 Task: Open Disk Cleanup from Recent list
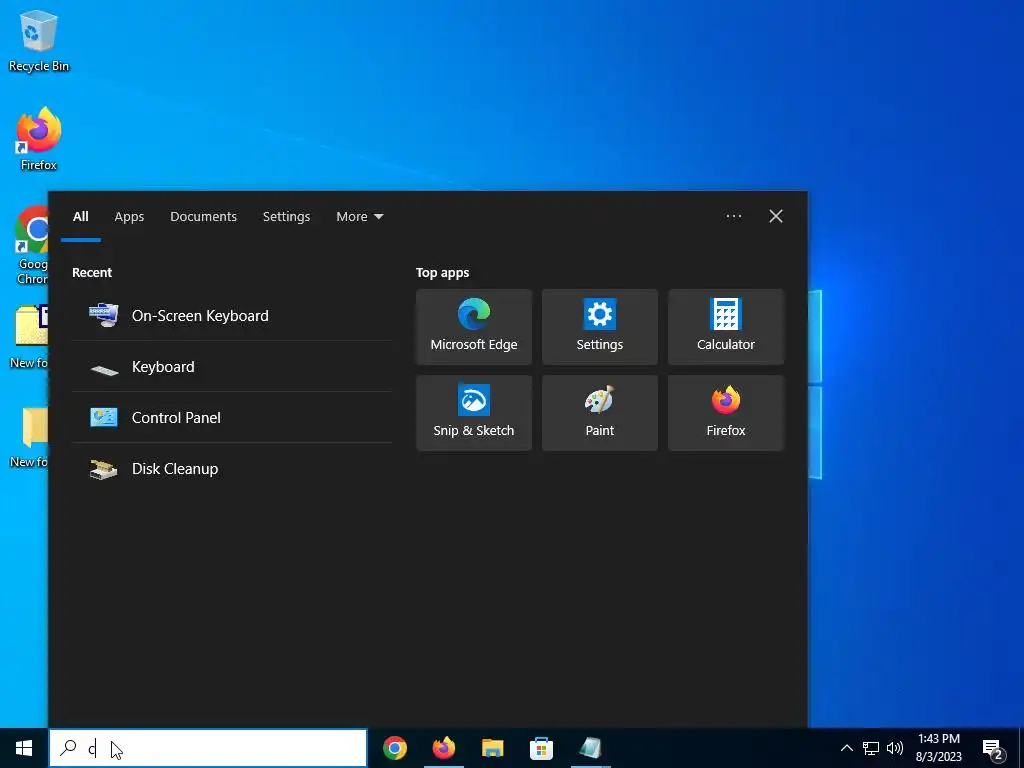click(232, 468)
